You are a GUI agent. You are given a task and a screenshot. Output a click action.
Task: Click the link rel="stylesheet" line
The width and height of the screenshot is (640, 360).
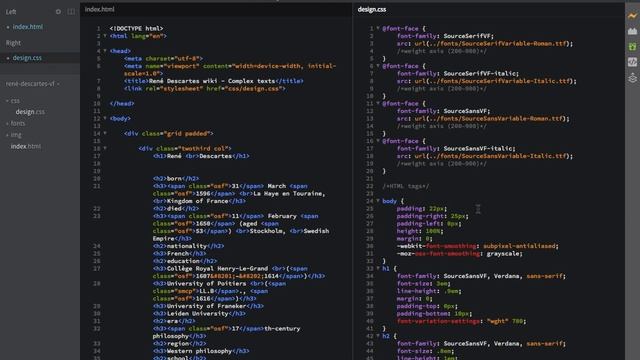click(x=205, y=89)
